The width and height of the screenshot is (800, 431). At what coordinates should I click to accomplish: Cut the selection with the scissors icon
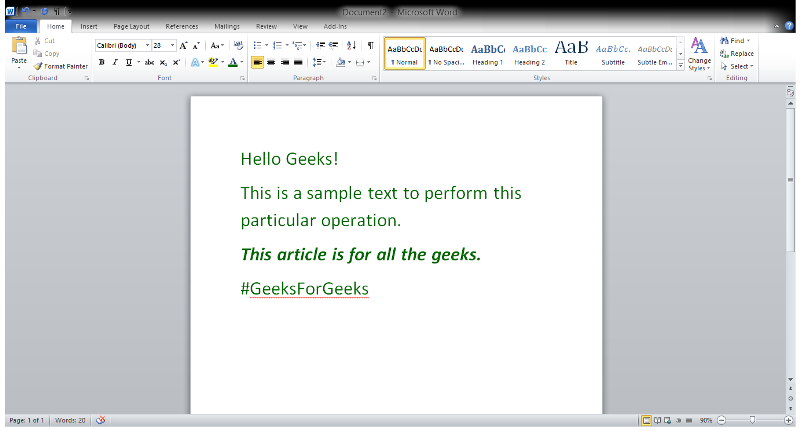point(38,41)
